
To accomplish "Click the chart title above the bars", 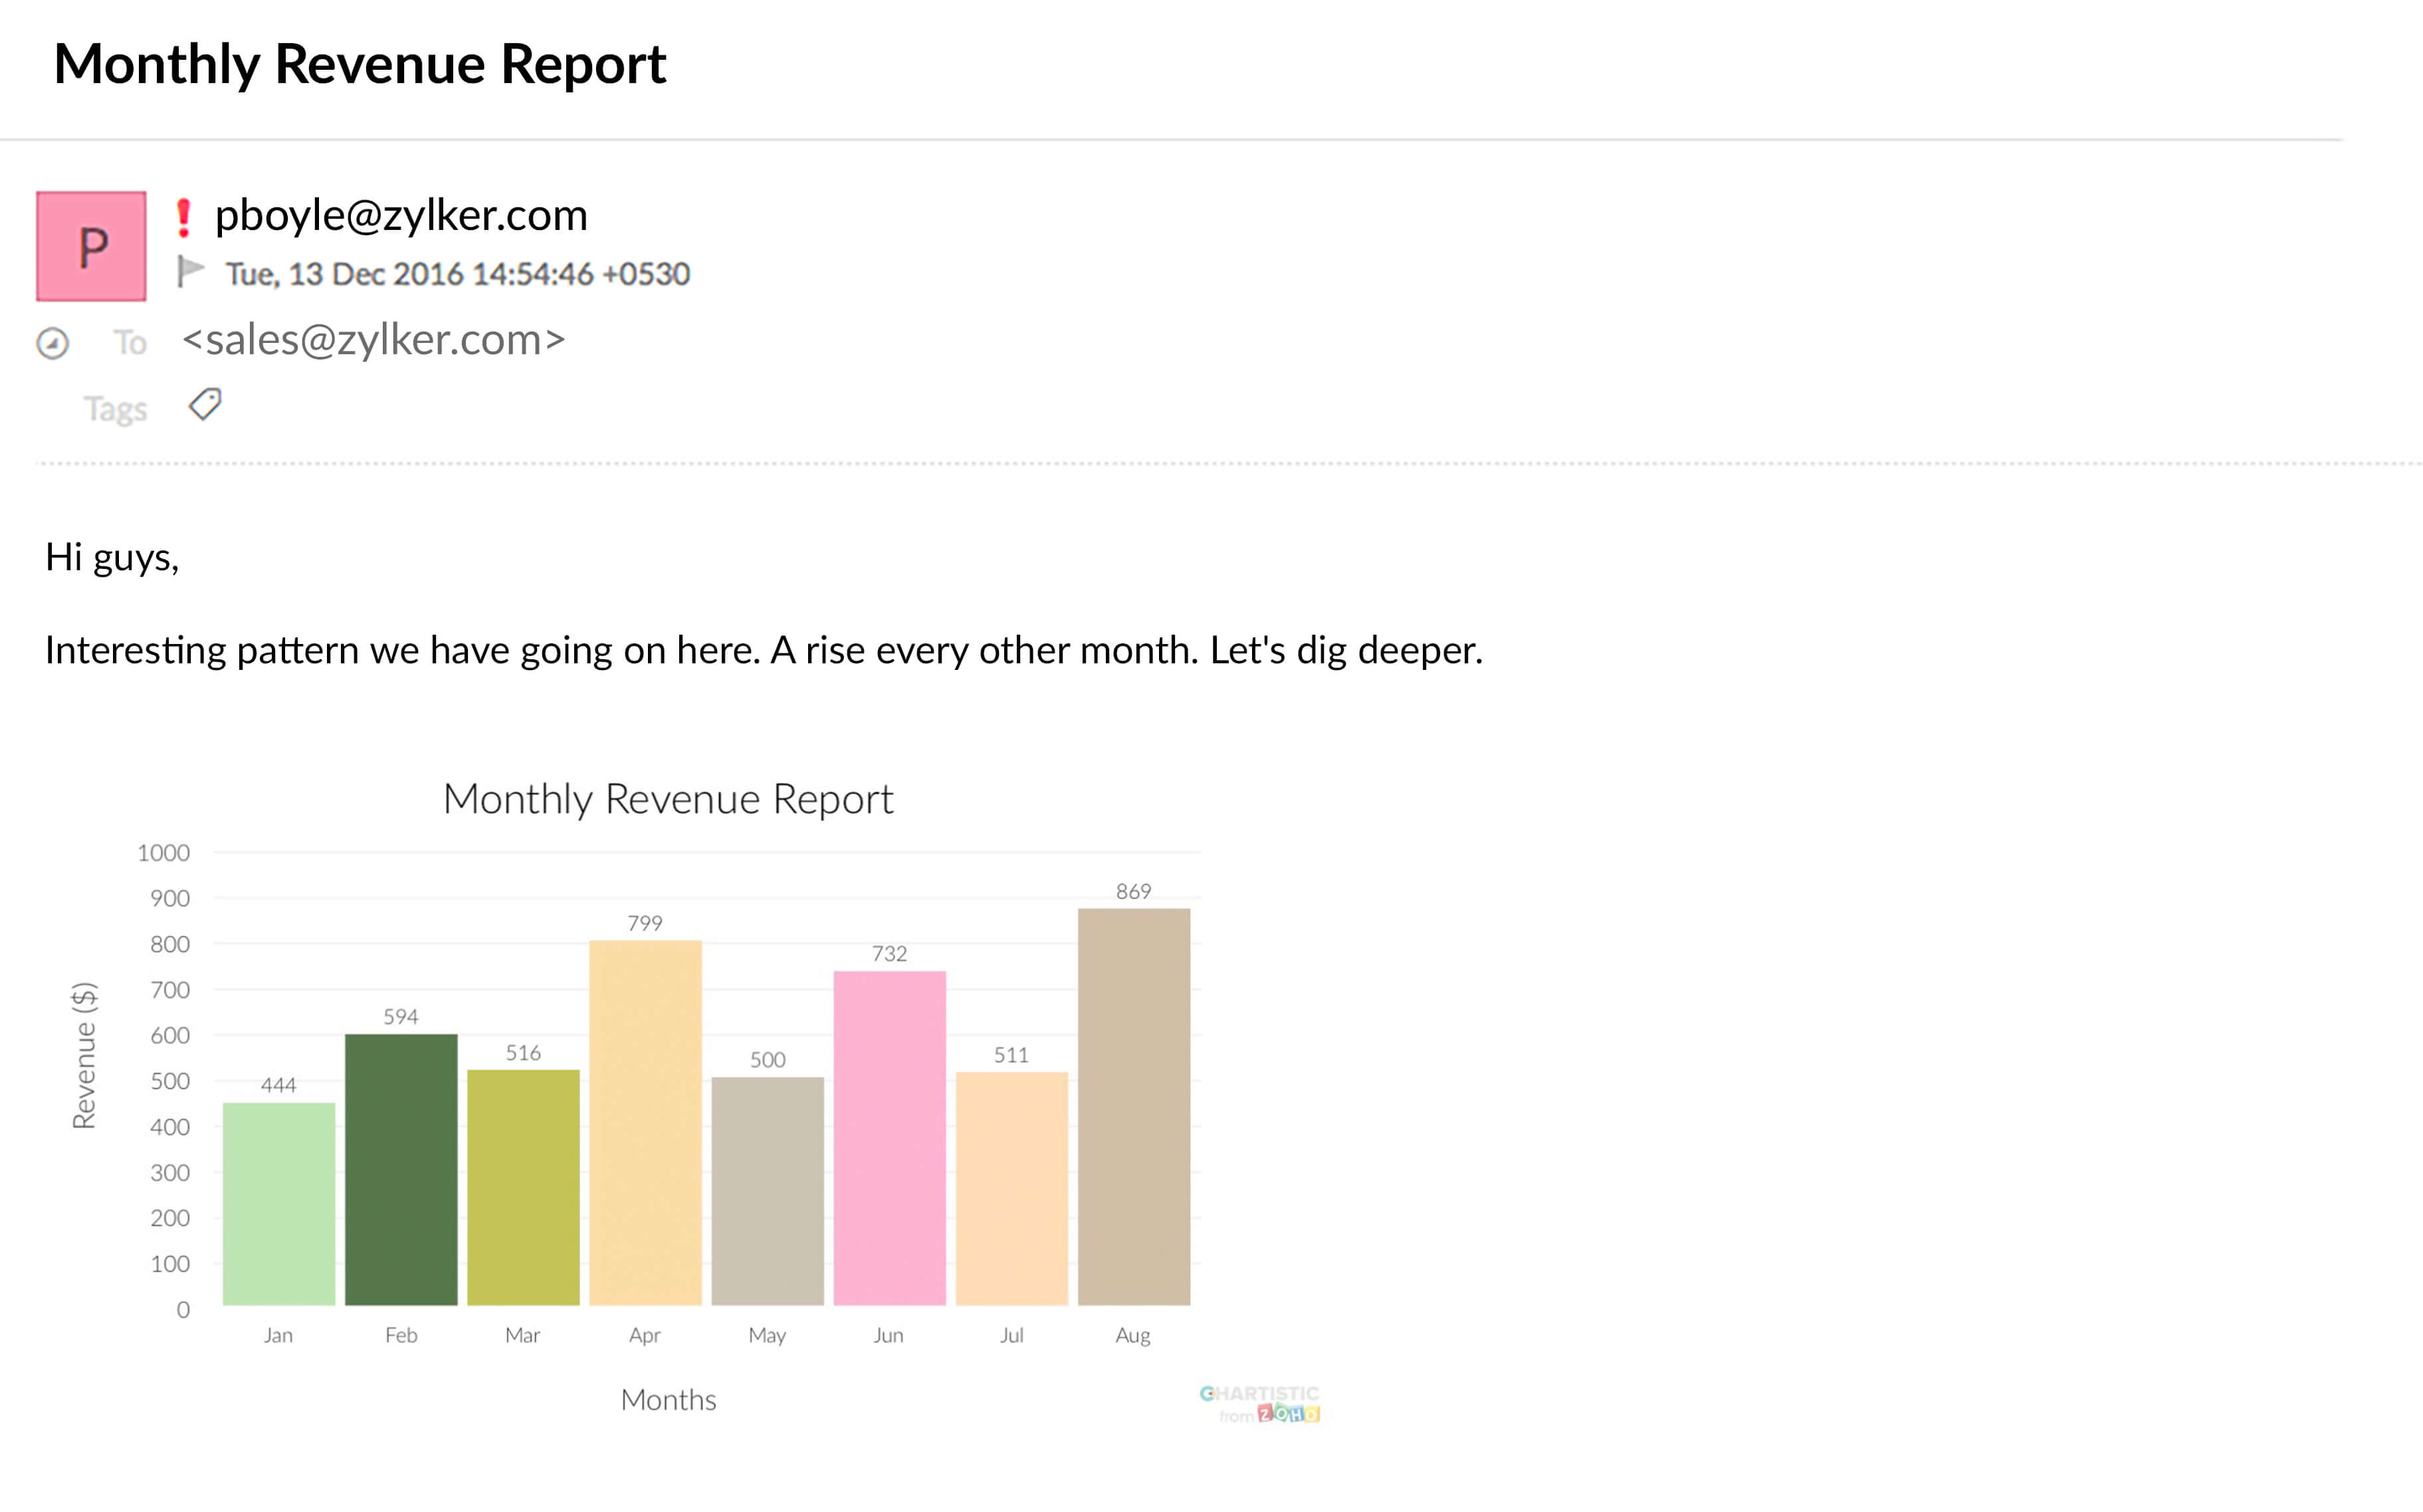I will pos(668,799).
